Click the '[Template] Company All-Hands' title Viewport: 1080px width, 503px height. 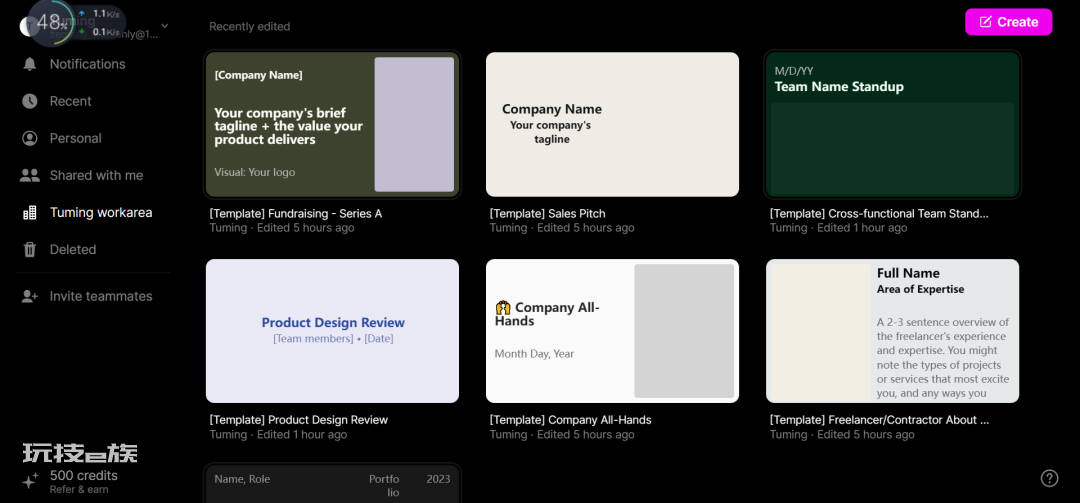pos(570,420)
